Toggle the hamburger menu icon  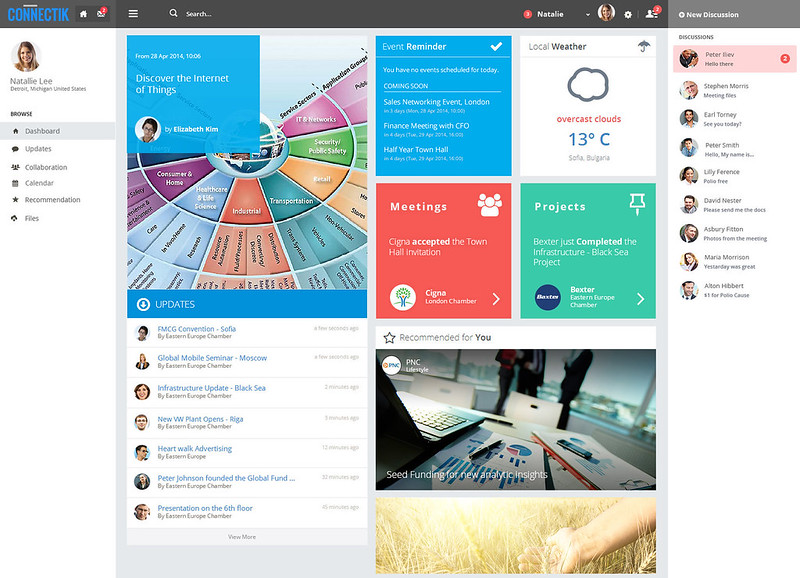pos(134,14)
